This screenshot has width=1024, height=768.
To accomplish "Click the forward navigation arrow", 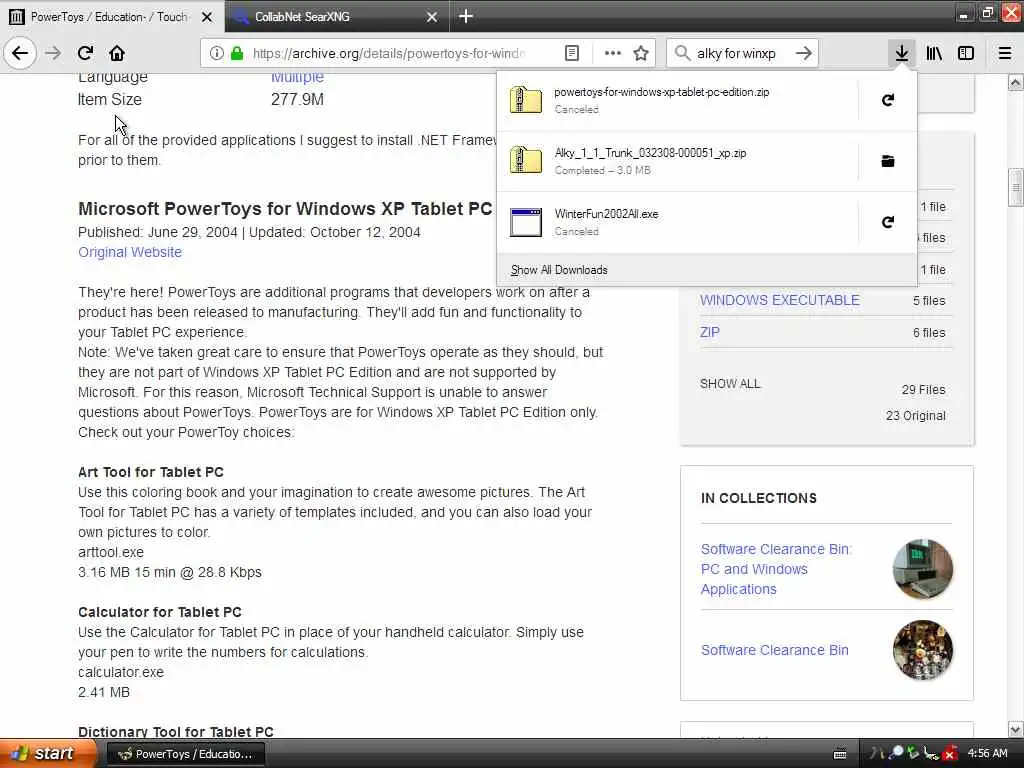I will coord(53,53).
